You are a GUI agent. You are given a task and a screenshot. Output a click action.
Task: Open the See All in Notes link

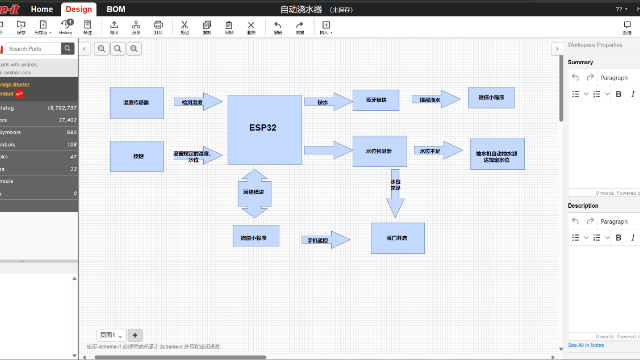click(586, 345)
